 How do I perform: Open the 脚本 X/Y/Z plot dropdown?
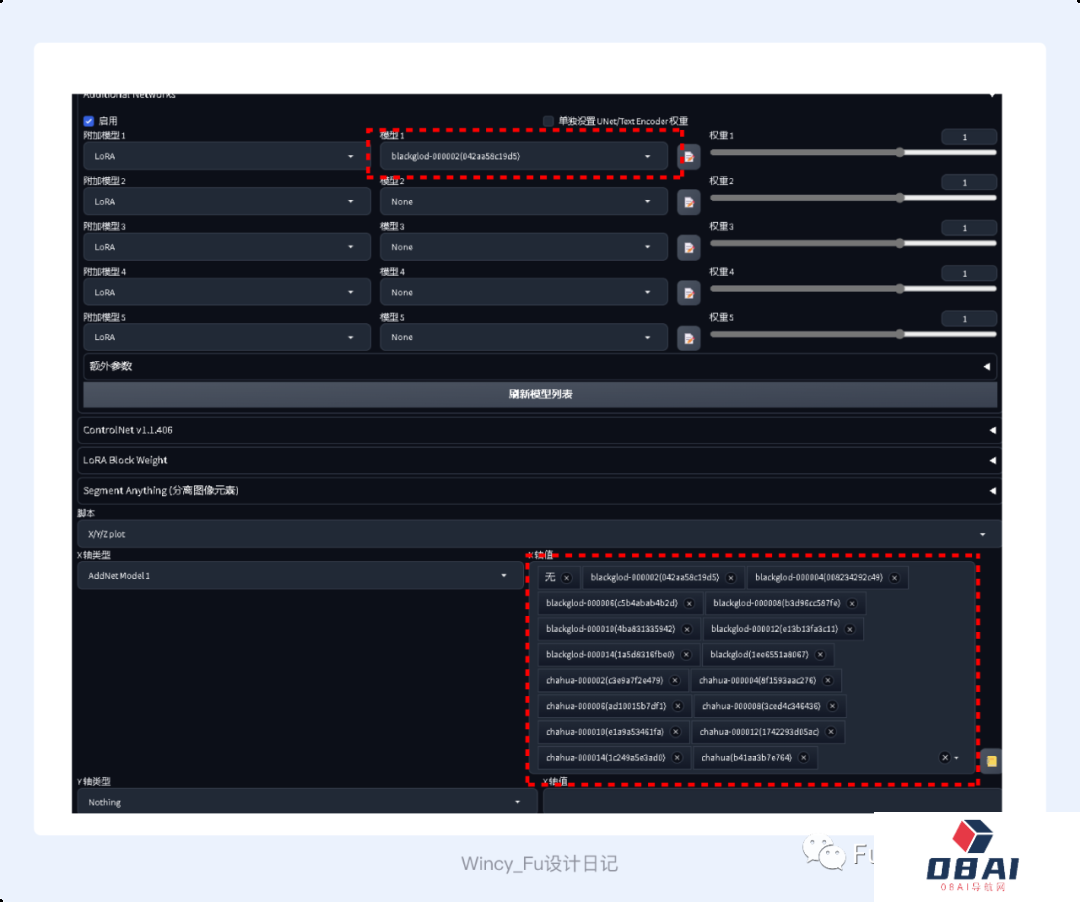[x=538, y=535]
